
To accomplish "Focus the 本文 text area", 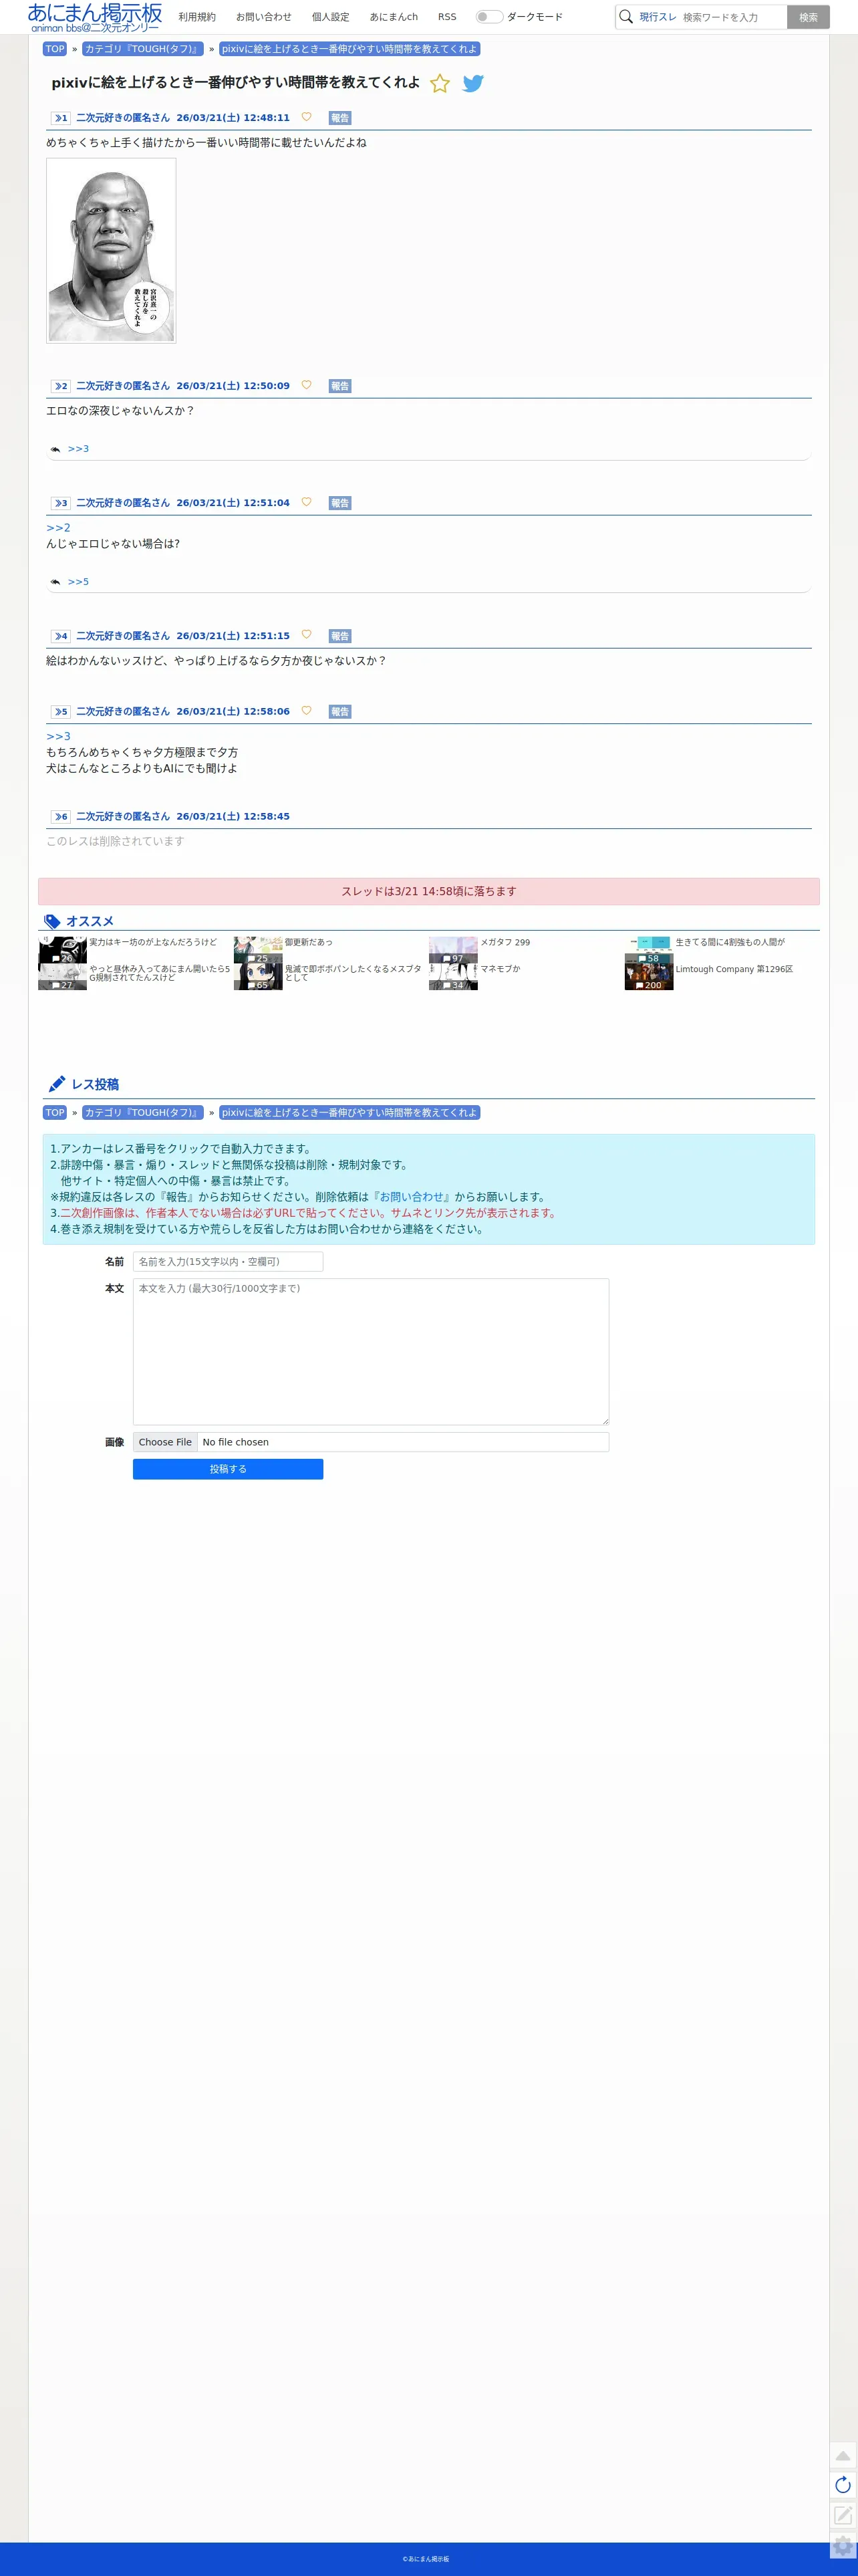I will point(371,1352).
